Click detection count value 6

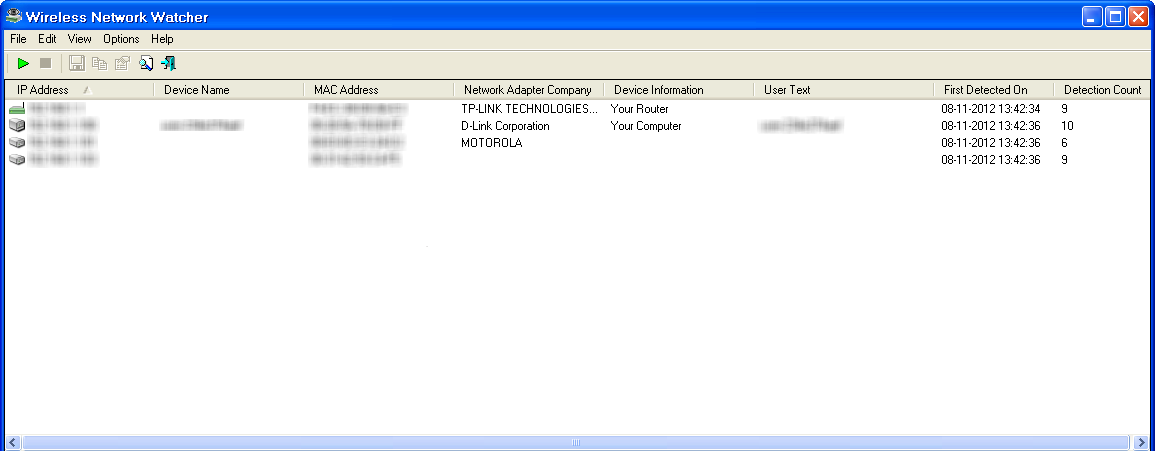1064,143
